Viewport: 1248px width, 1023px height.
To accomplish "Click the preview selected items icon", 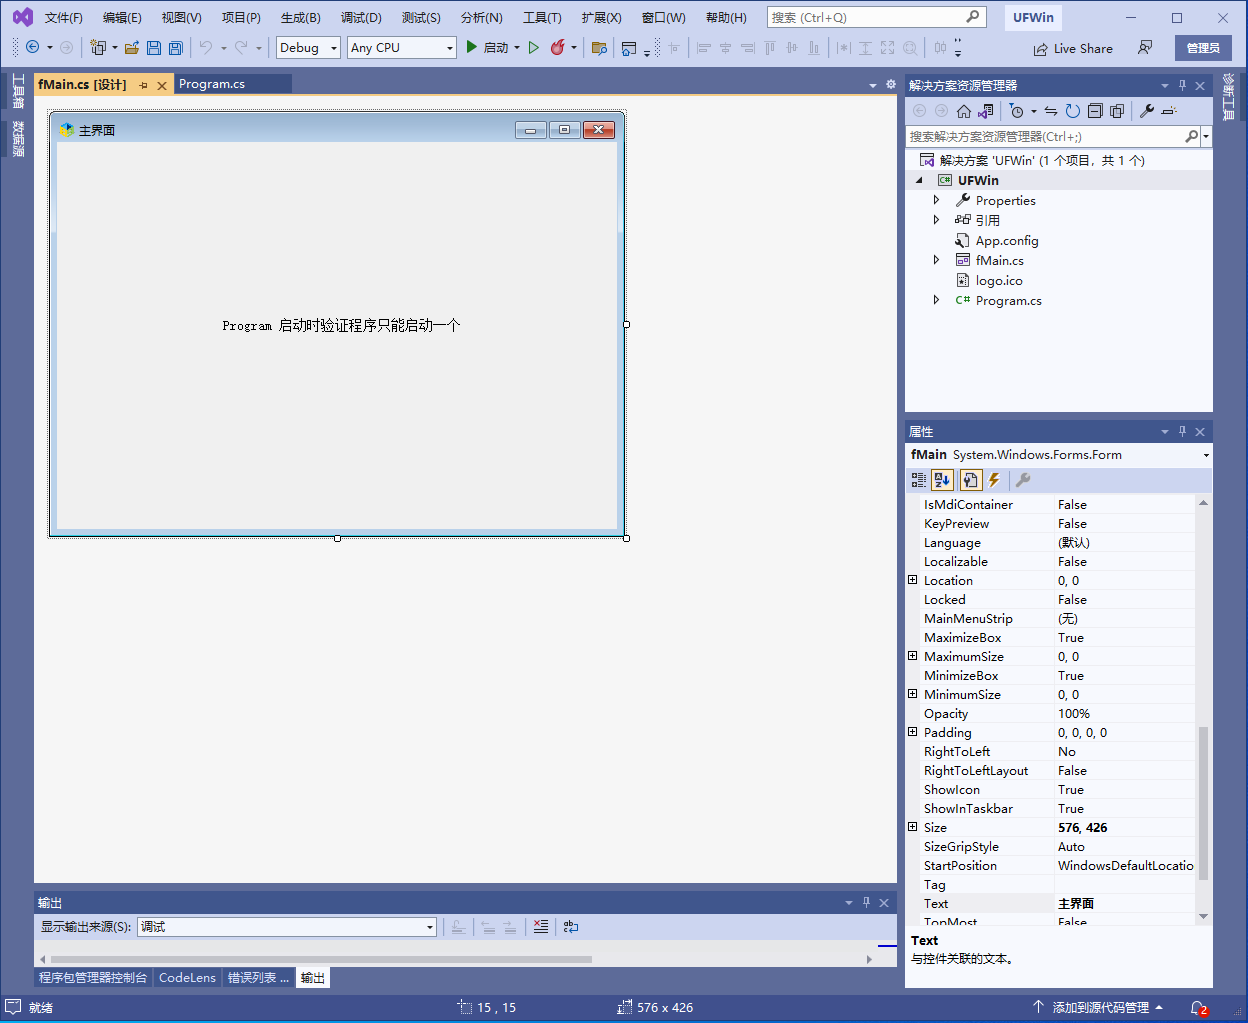I will (x=1169, y=111).
